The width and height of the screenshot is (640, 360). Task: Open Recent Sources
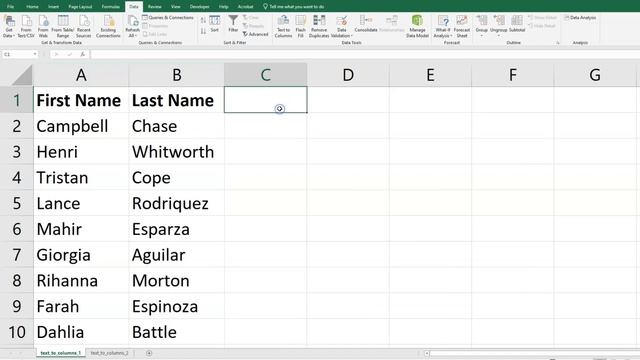[x=84, y=27]
